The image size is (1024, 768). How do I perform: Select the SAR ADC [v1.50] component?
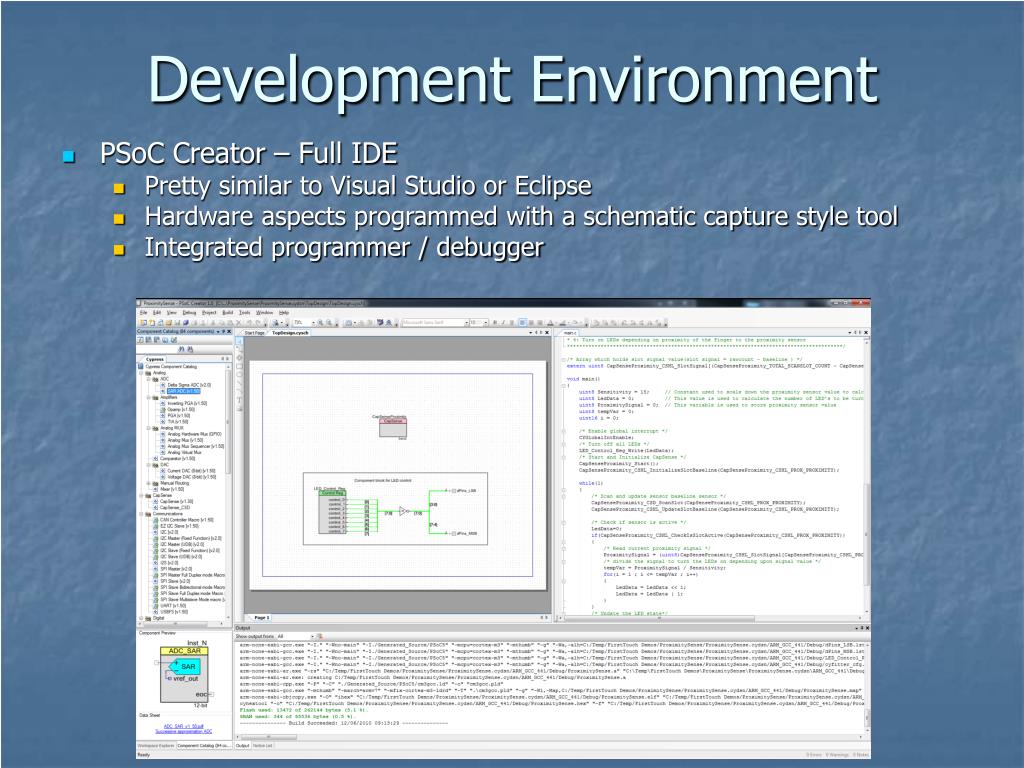coord(184,391)
